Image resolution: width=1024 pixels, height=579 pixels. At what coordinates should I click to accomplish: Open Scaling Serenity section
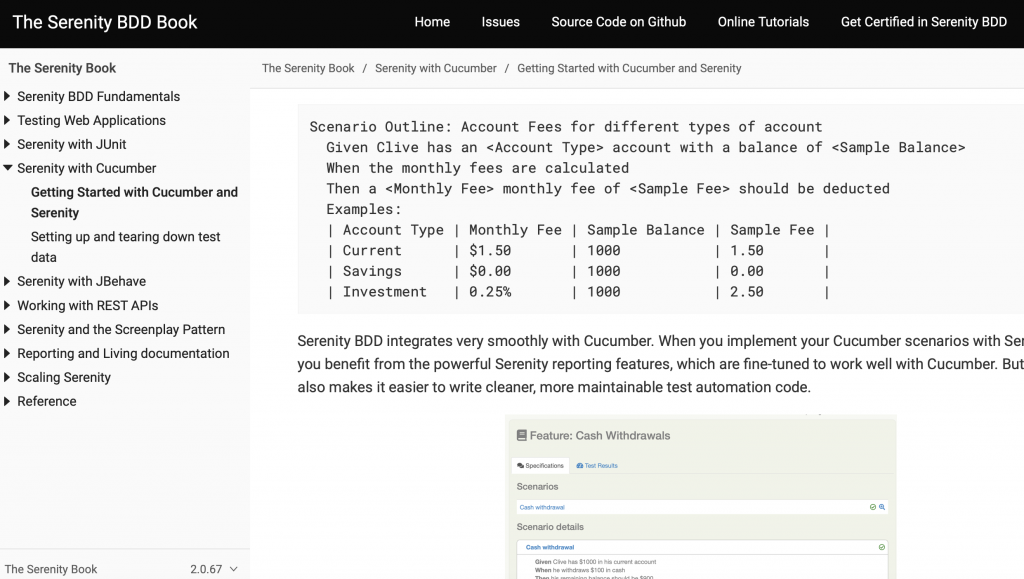click(x=64, y=377)
